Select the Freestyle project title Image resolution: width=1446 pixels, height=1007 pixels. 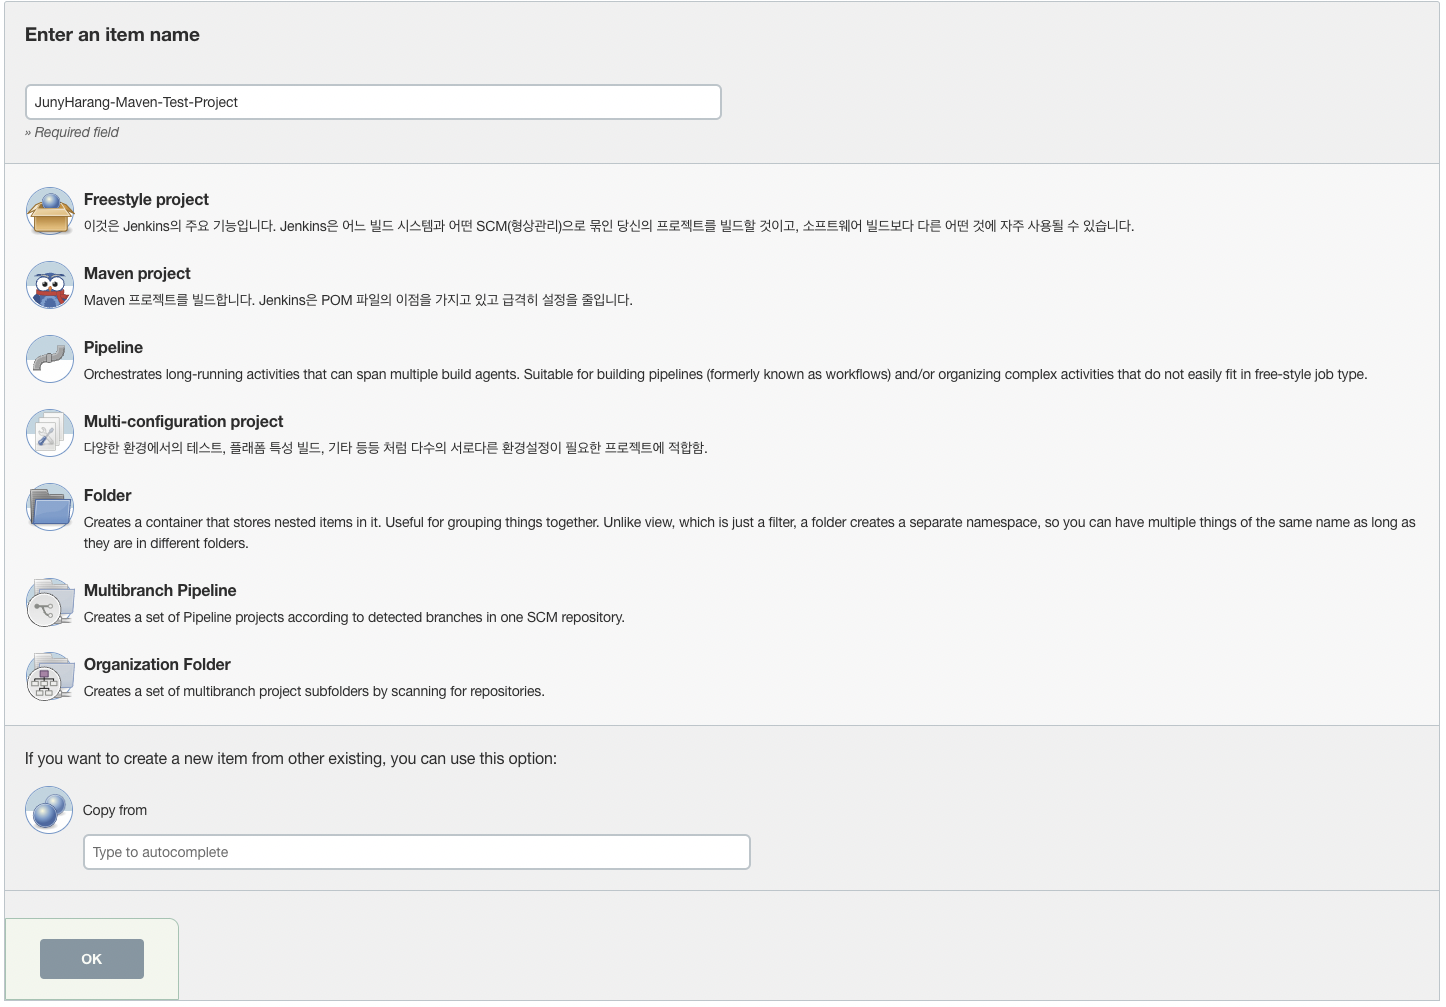pyautogui.click(x=146, y=199)
